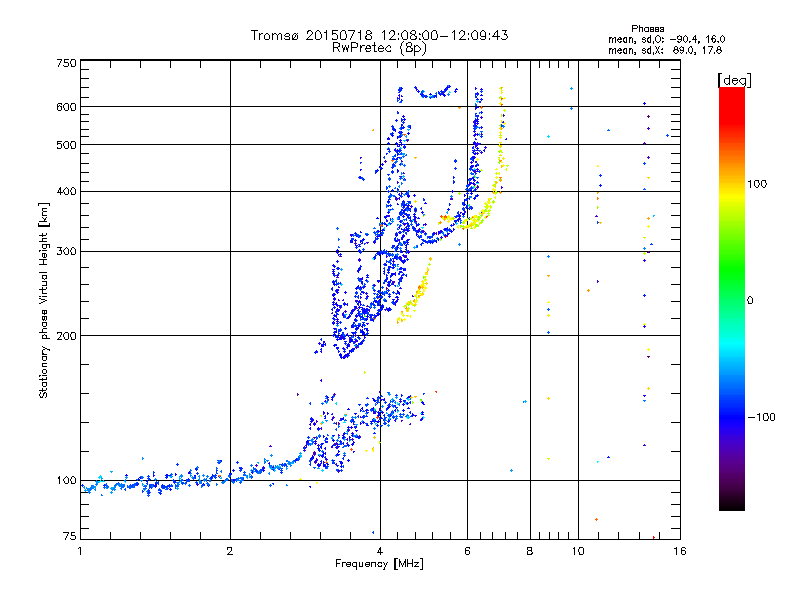Click y-axis tick label '600'

[x=66, y=107]
